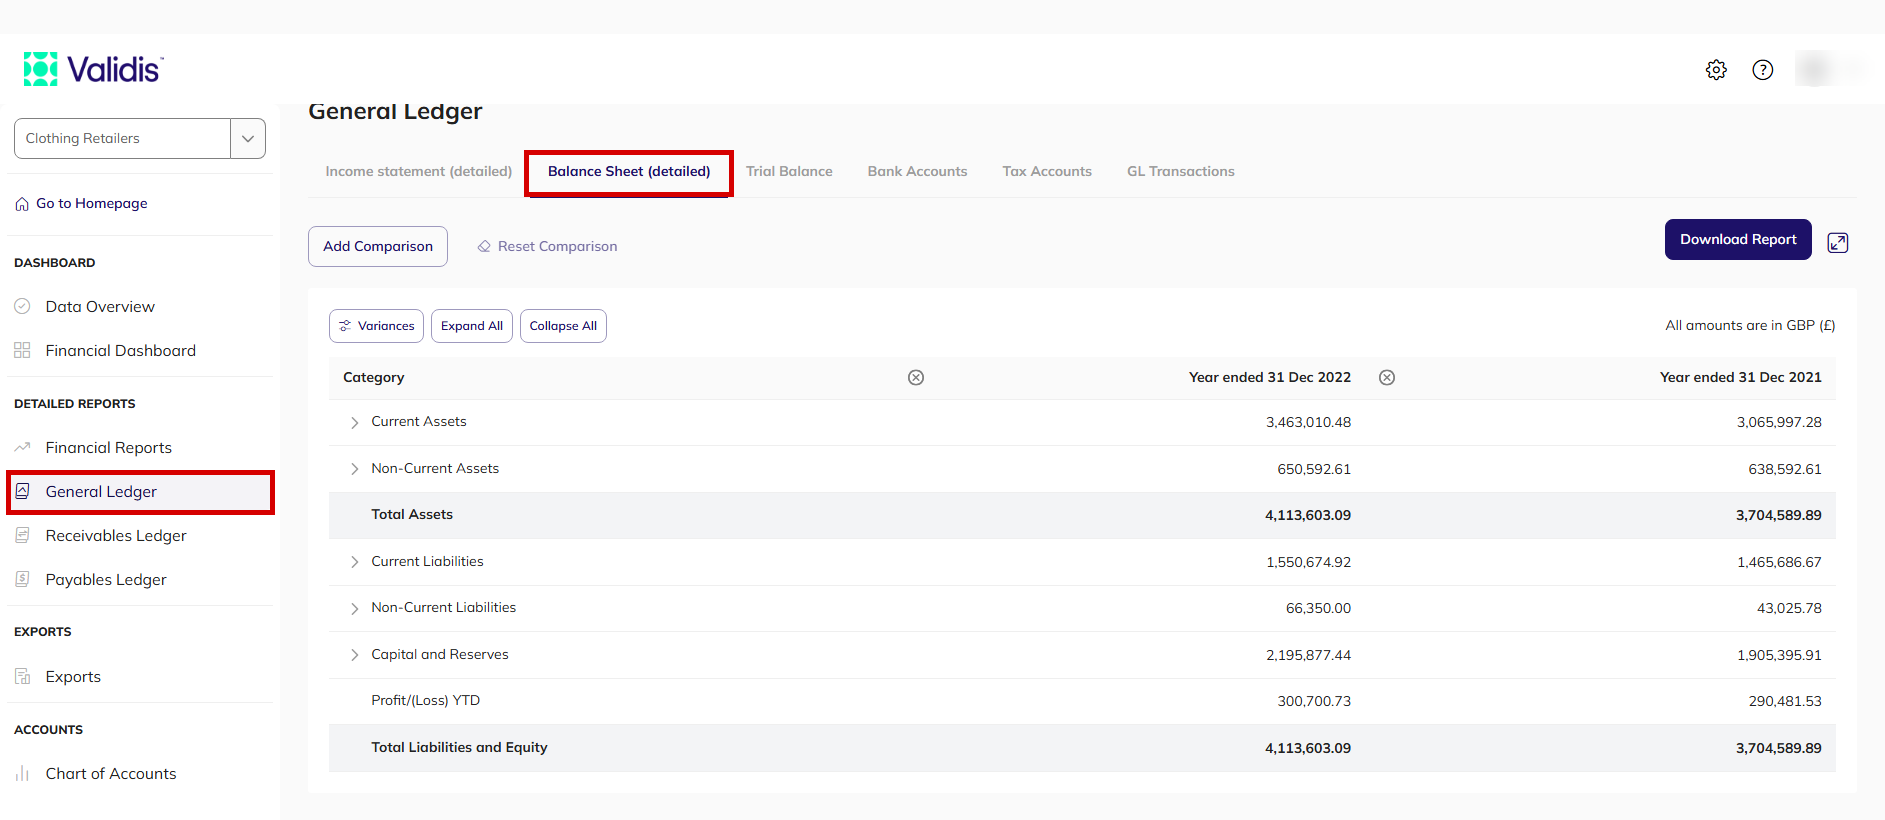Go to Homepage link

pos(92,203)
